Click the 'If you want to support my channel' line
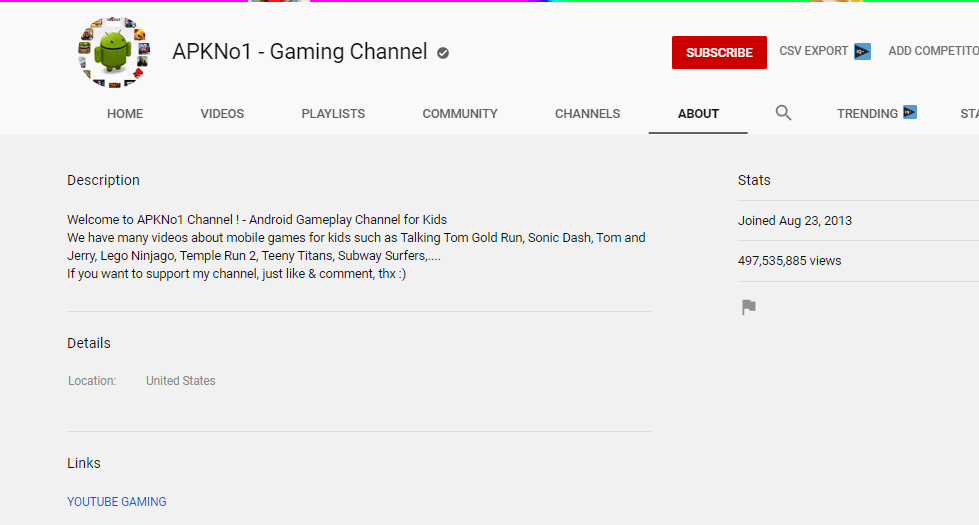Screen dimensions: 979x525 point(237,273)
